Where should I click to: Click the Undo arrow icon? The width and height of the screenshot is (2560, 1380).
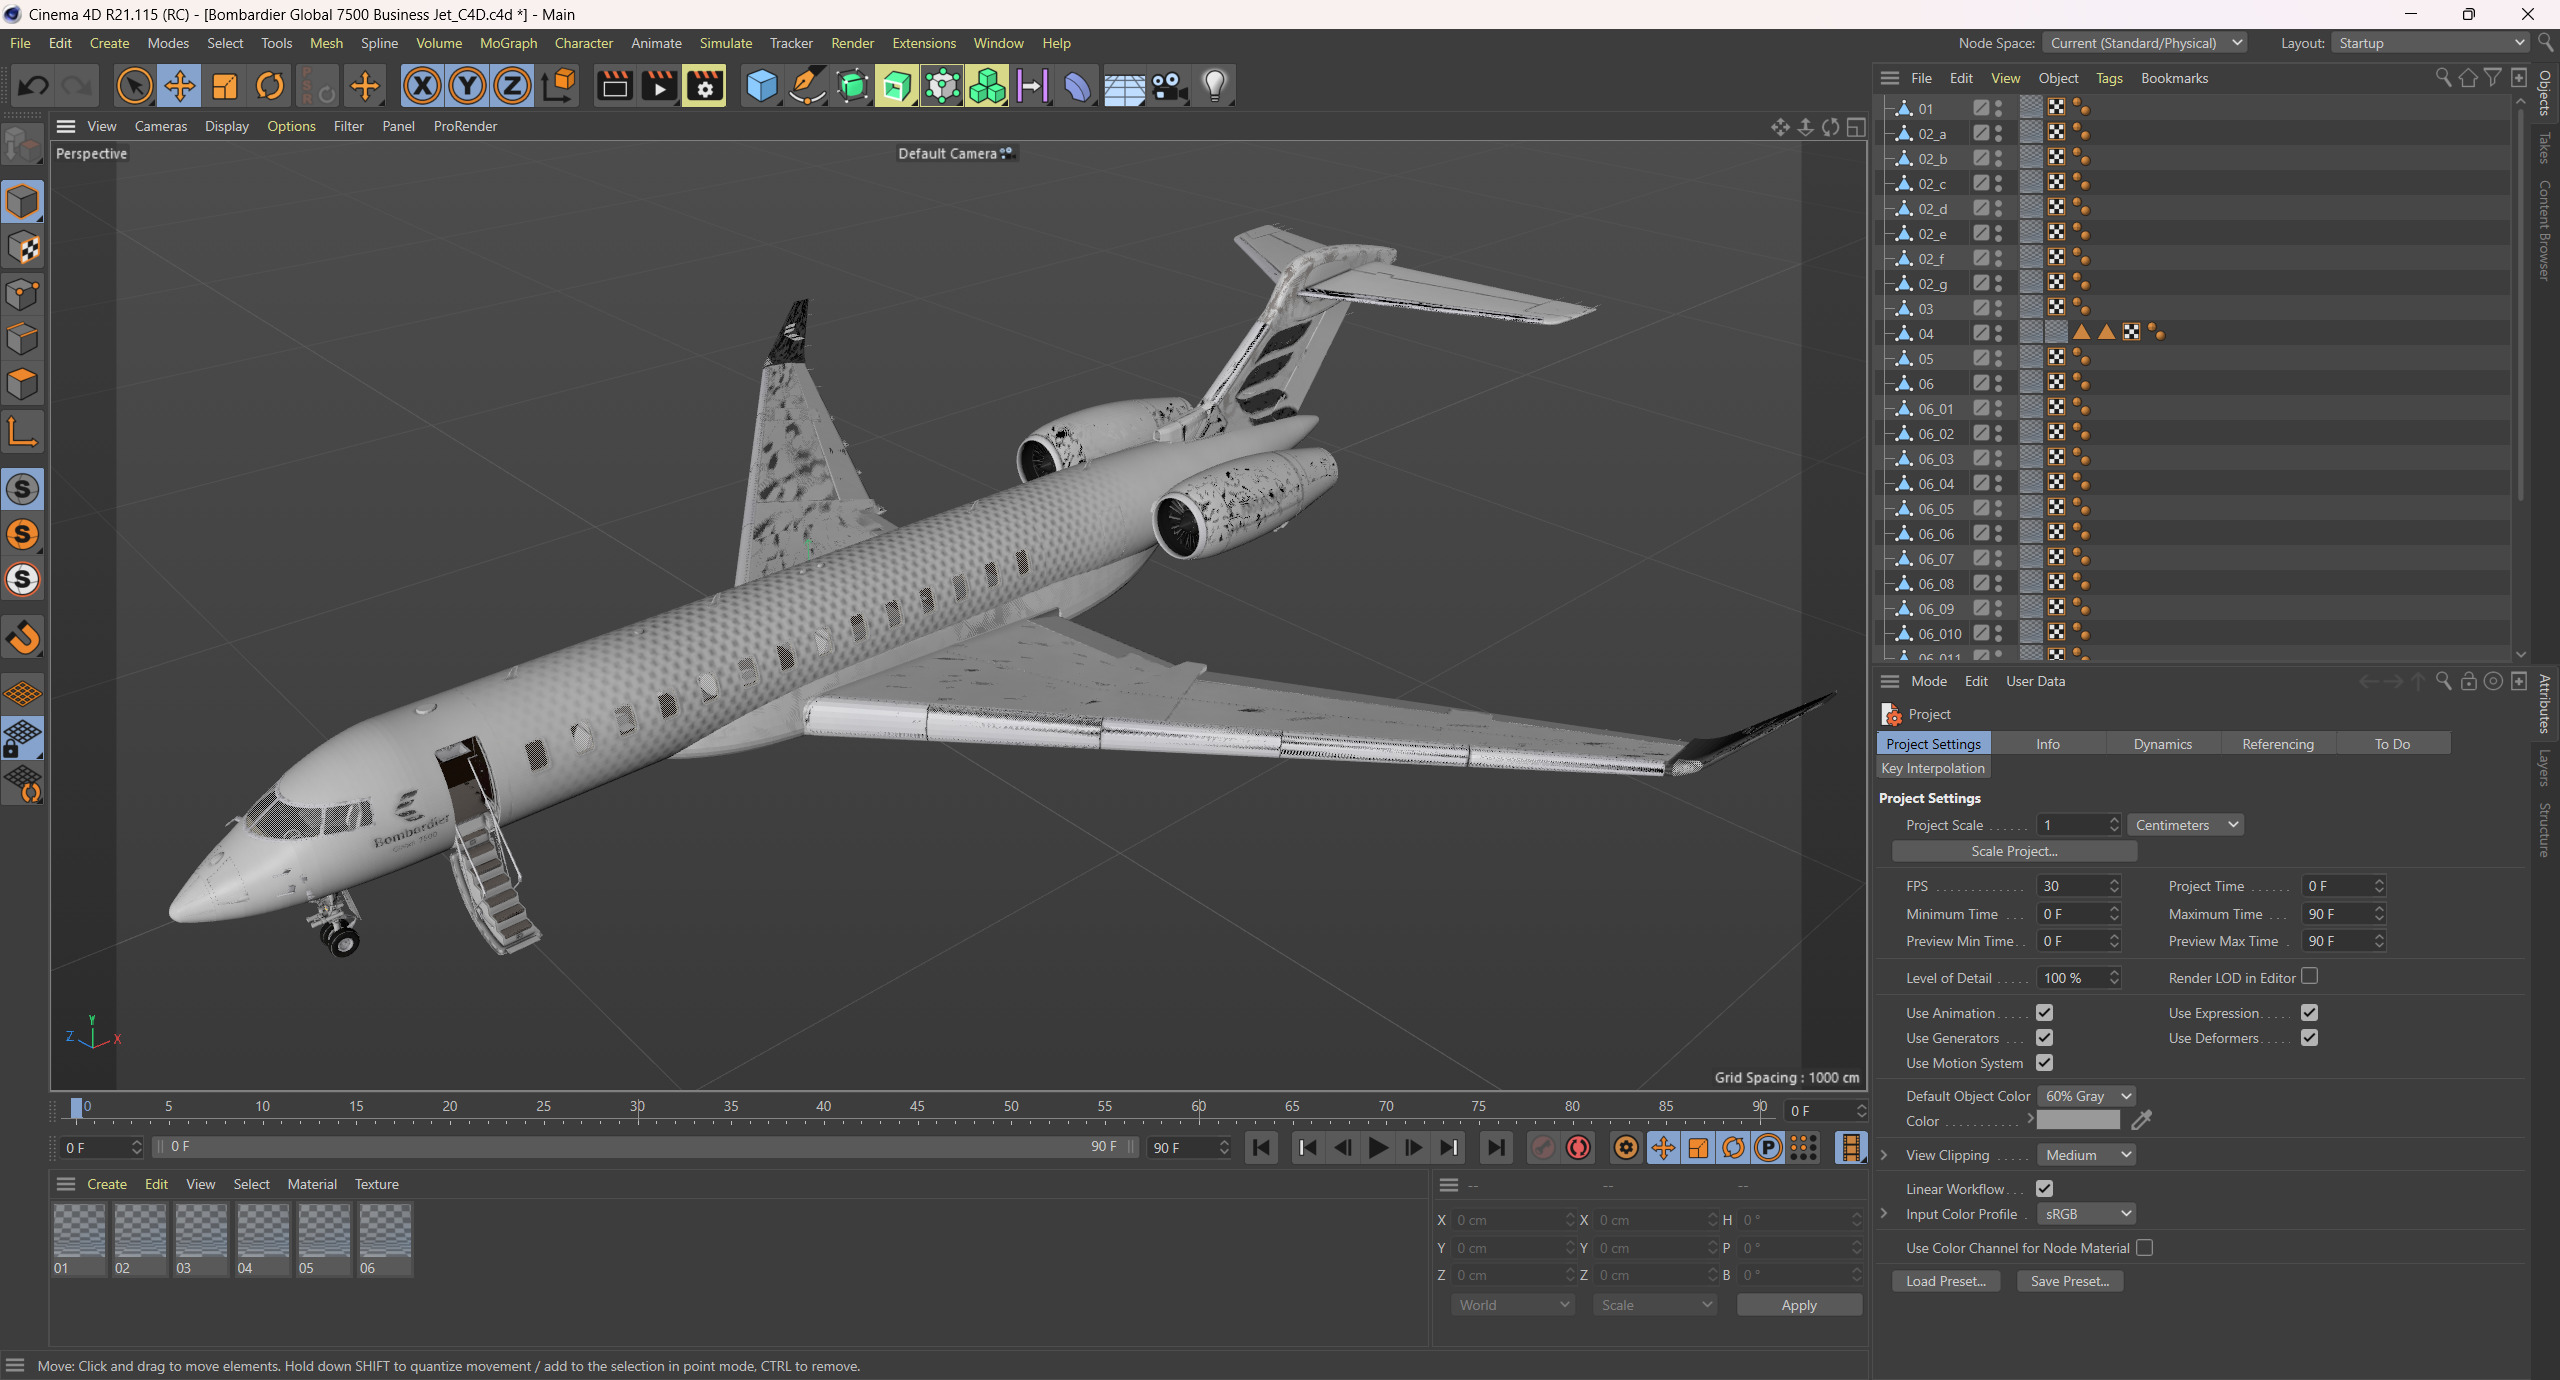click(34, 86)
